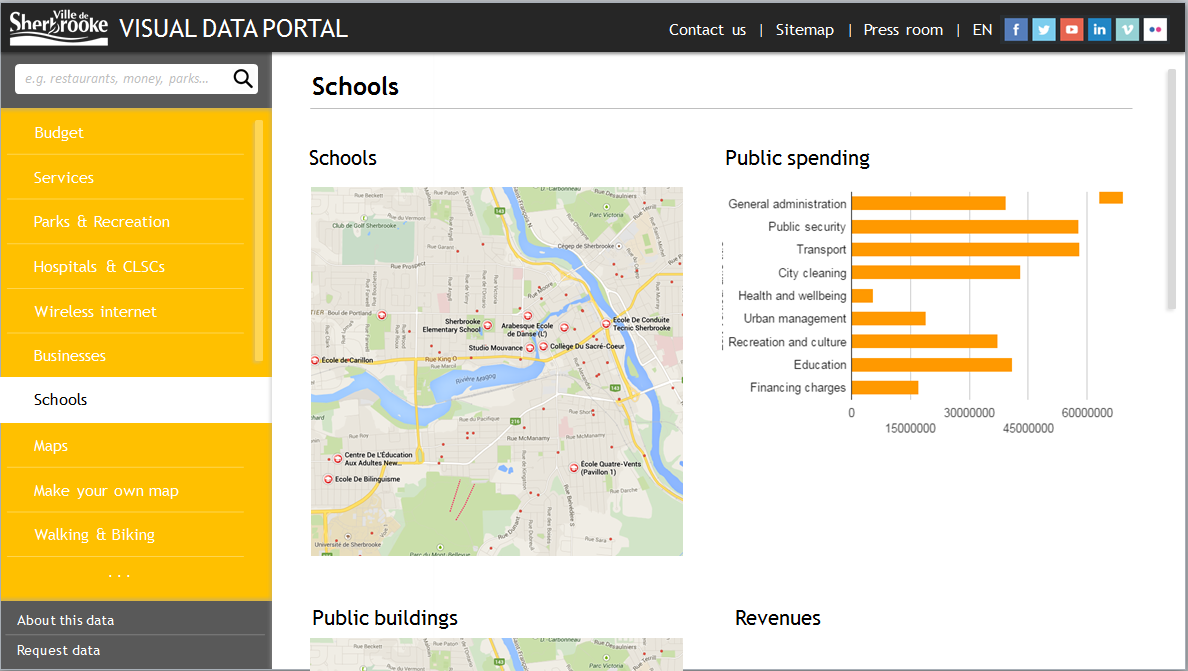Screen dimensions: 1188x671
Task: Click the Recreation and culture bar
Action: click(924, 342)
